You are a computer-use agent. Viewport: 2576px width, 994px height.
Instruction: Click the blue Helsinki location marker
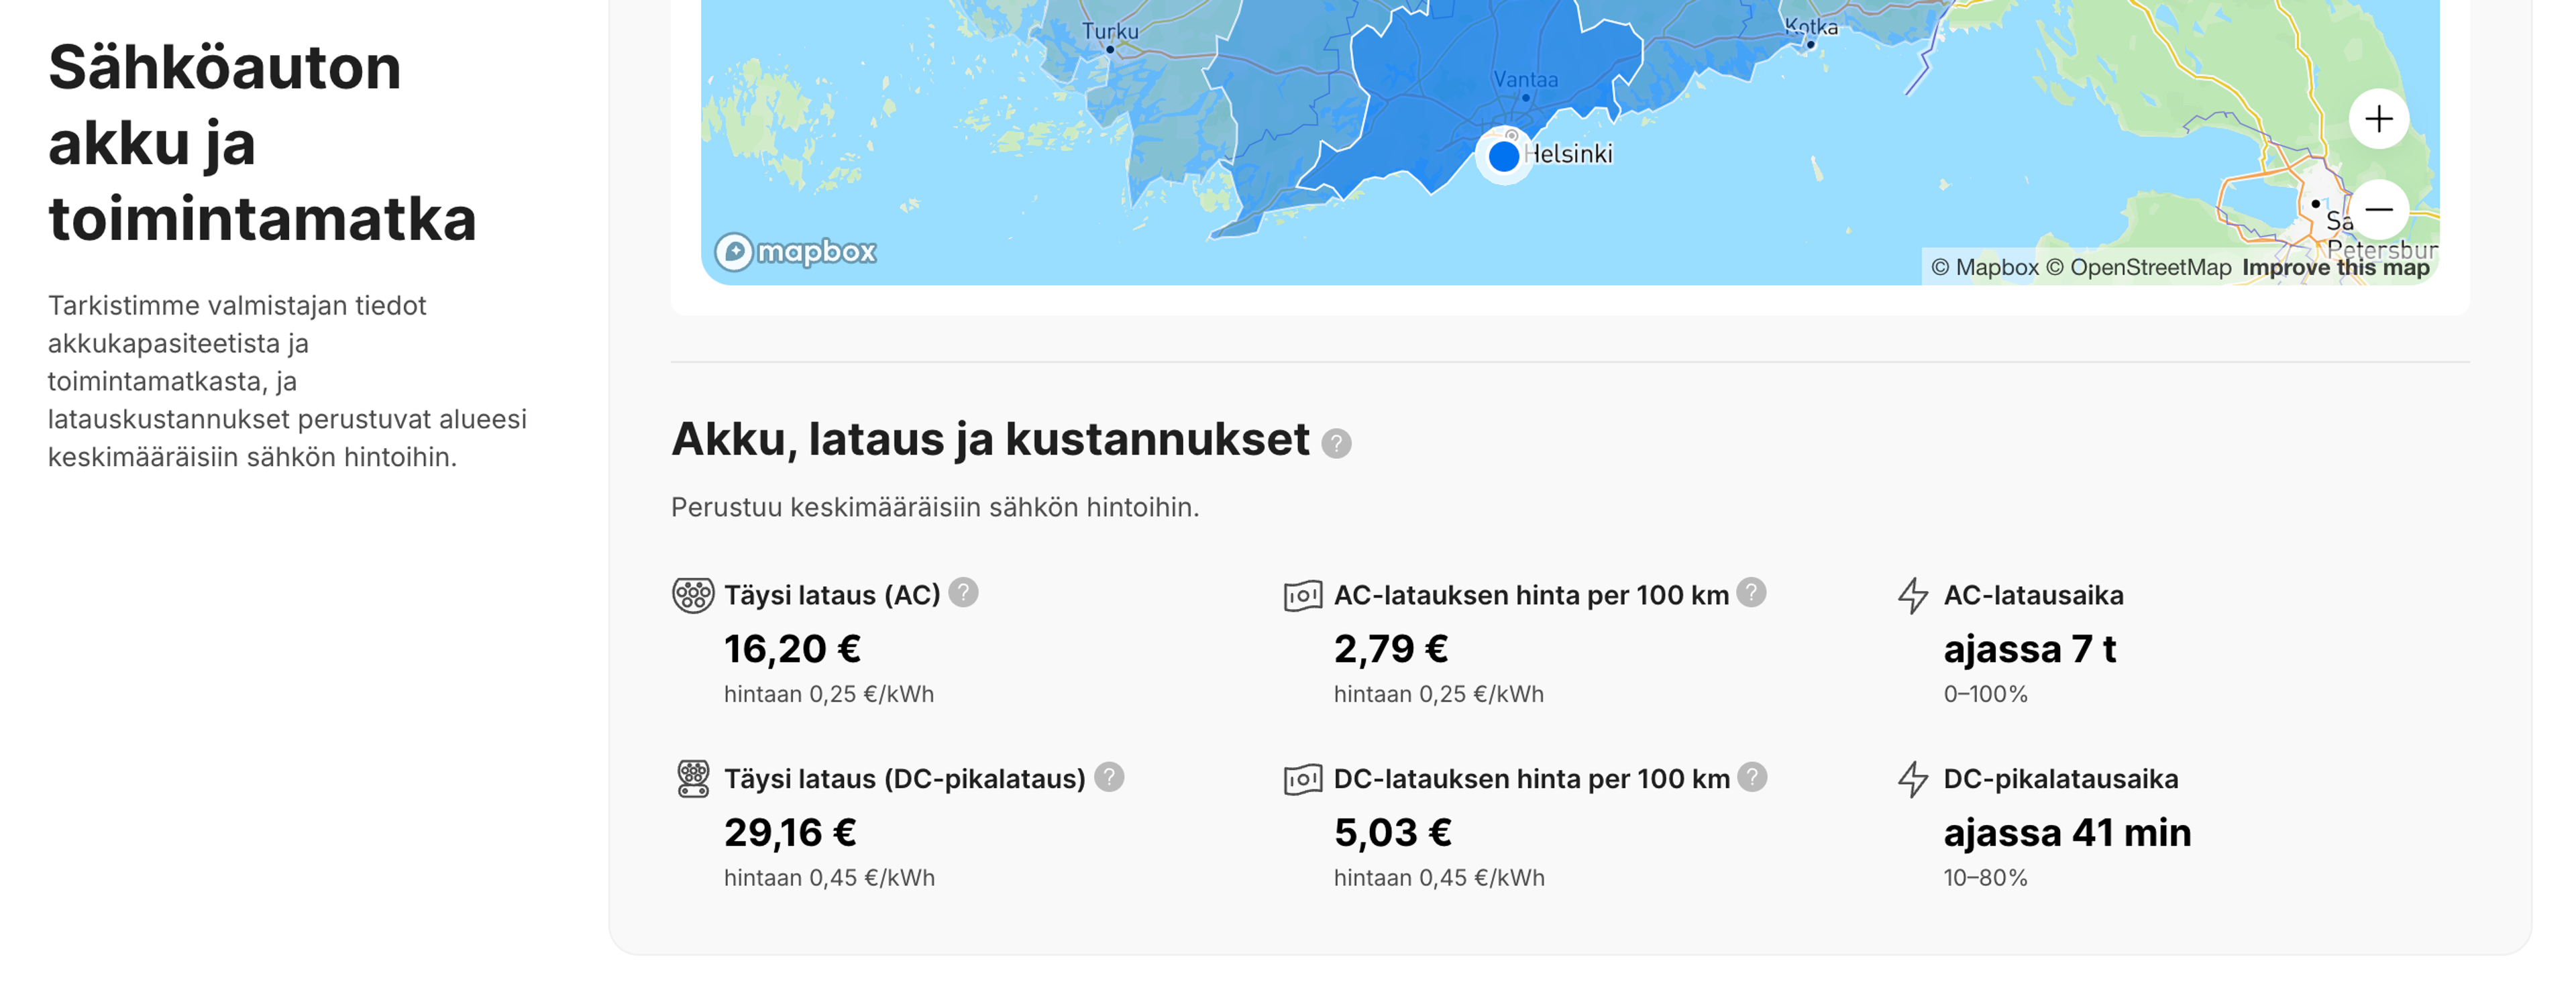[x=1503, y=156]
